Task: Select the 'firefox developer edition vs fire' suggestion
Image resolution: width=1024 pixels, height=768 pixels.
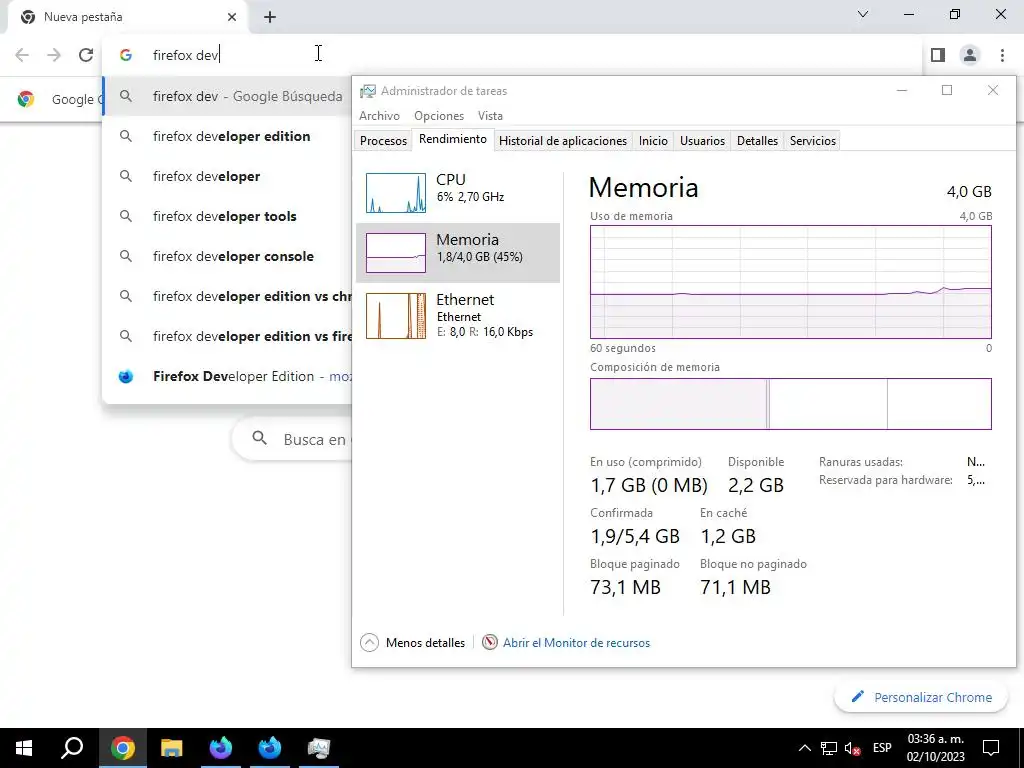Action: (x=228, y=336)
